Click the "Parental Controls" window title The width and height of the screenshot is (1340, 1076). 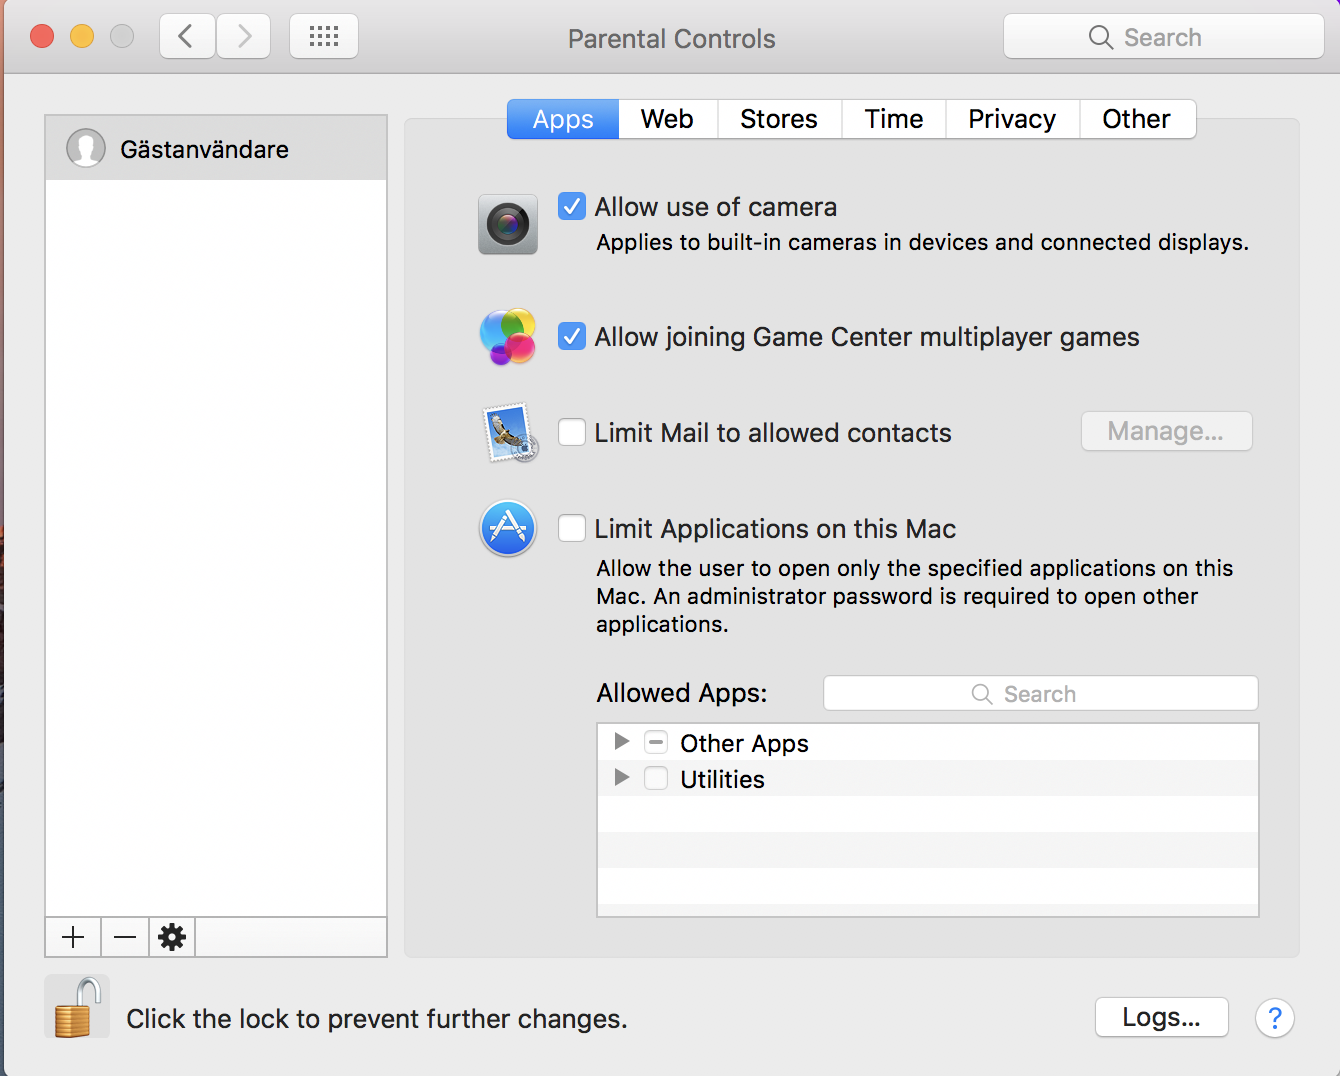pos(672,39)
